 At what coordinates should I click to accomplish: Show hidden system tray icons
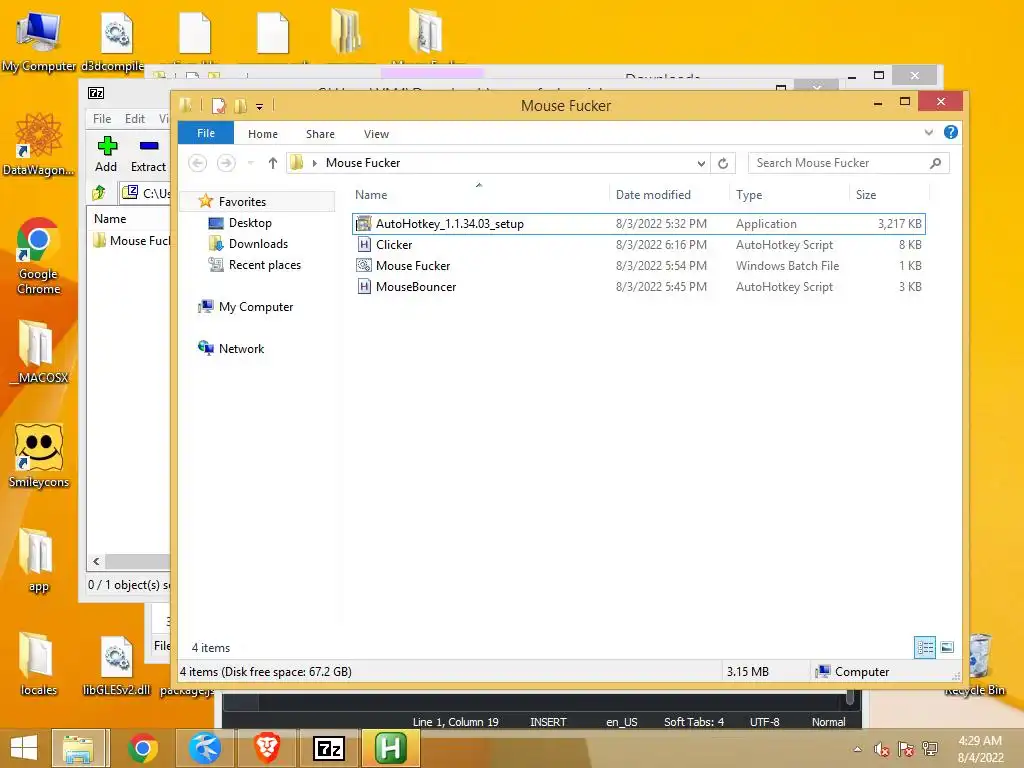[x=857, y=749]
